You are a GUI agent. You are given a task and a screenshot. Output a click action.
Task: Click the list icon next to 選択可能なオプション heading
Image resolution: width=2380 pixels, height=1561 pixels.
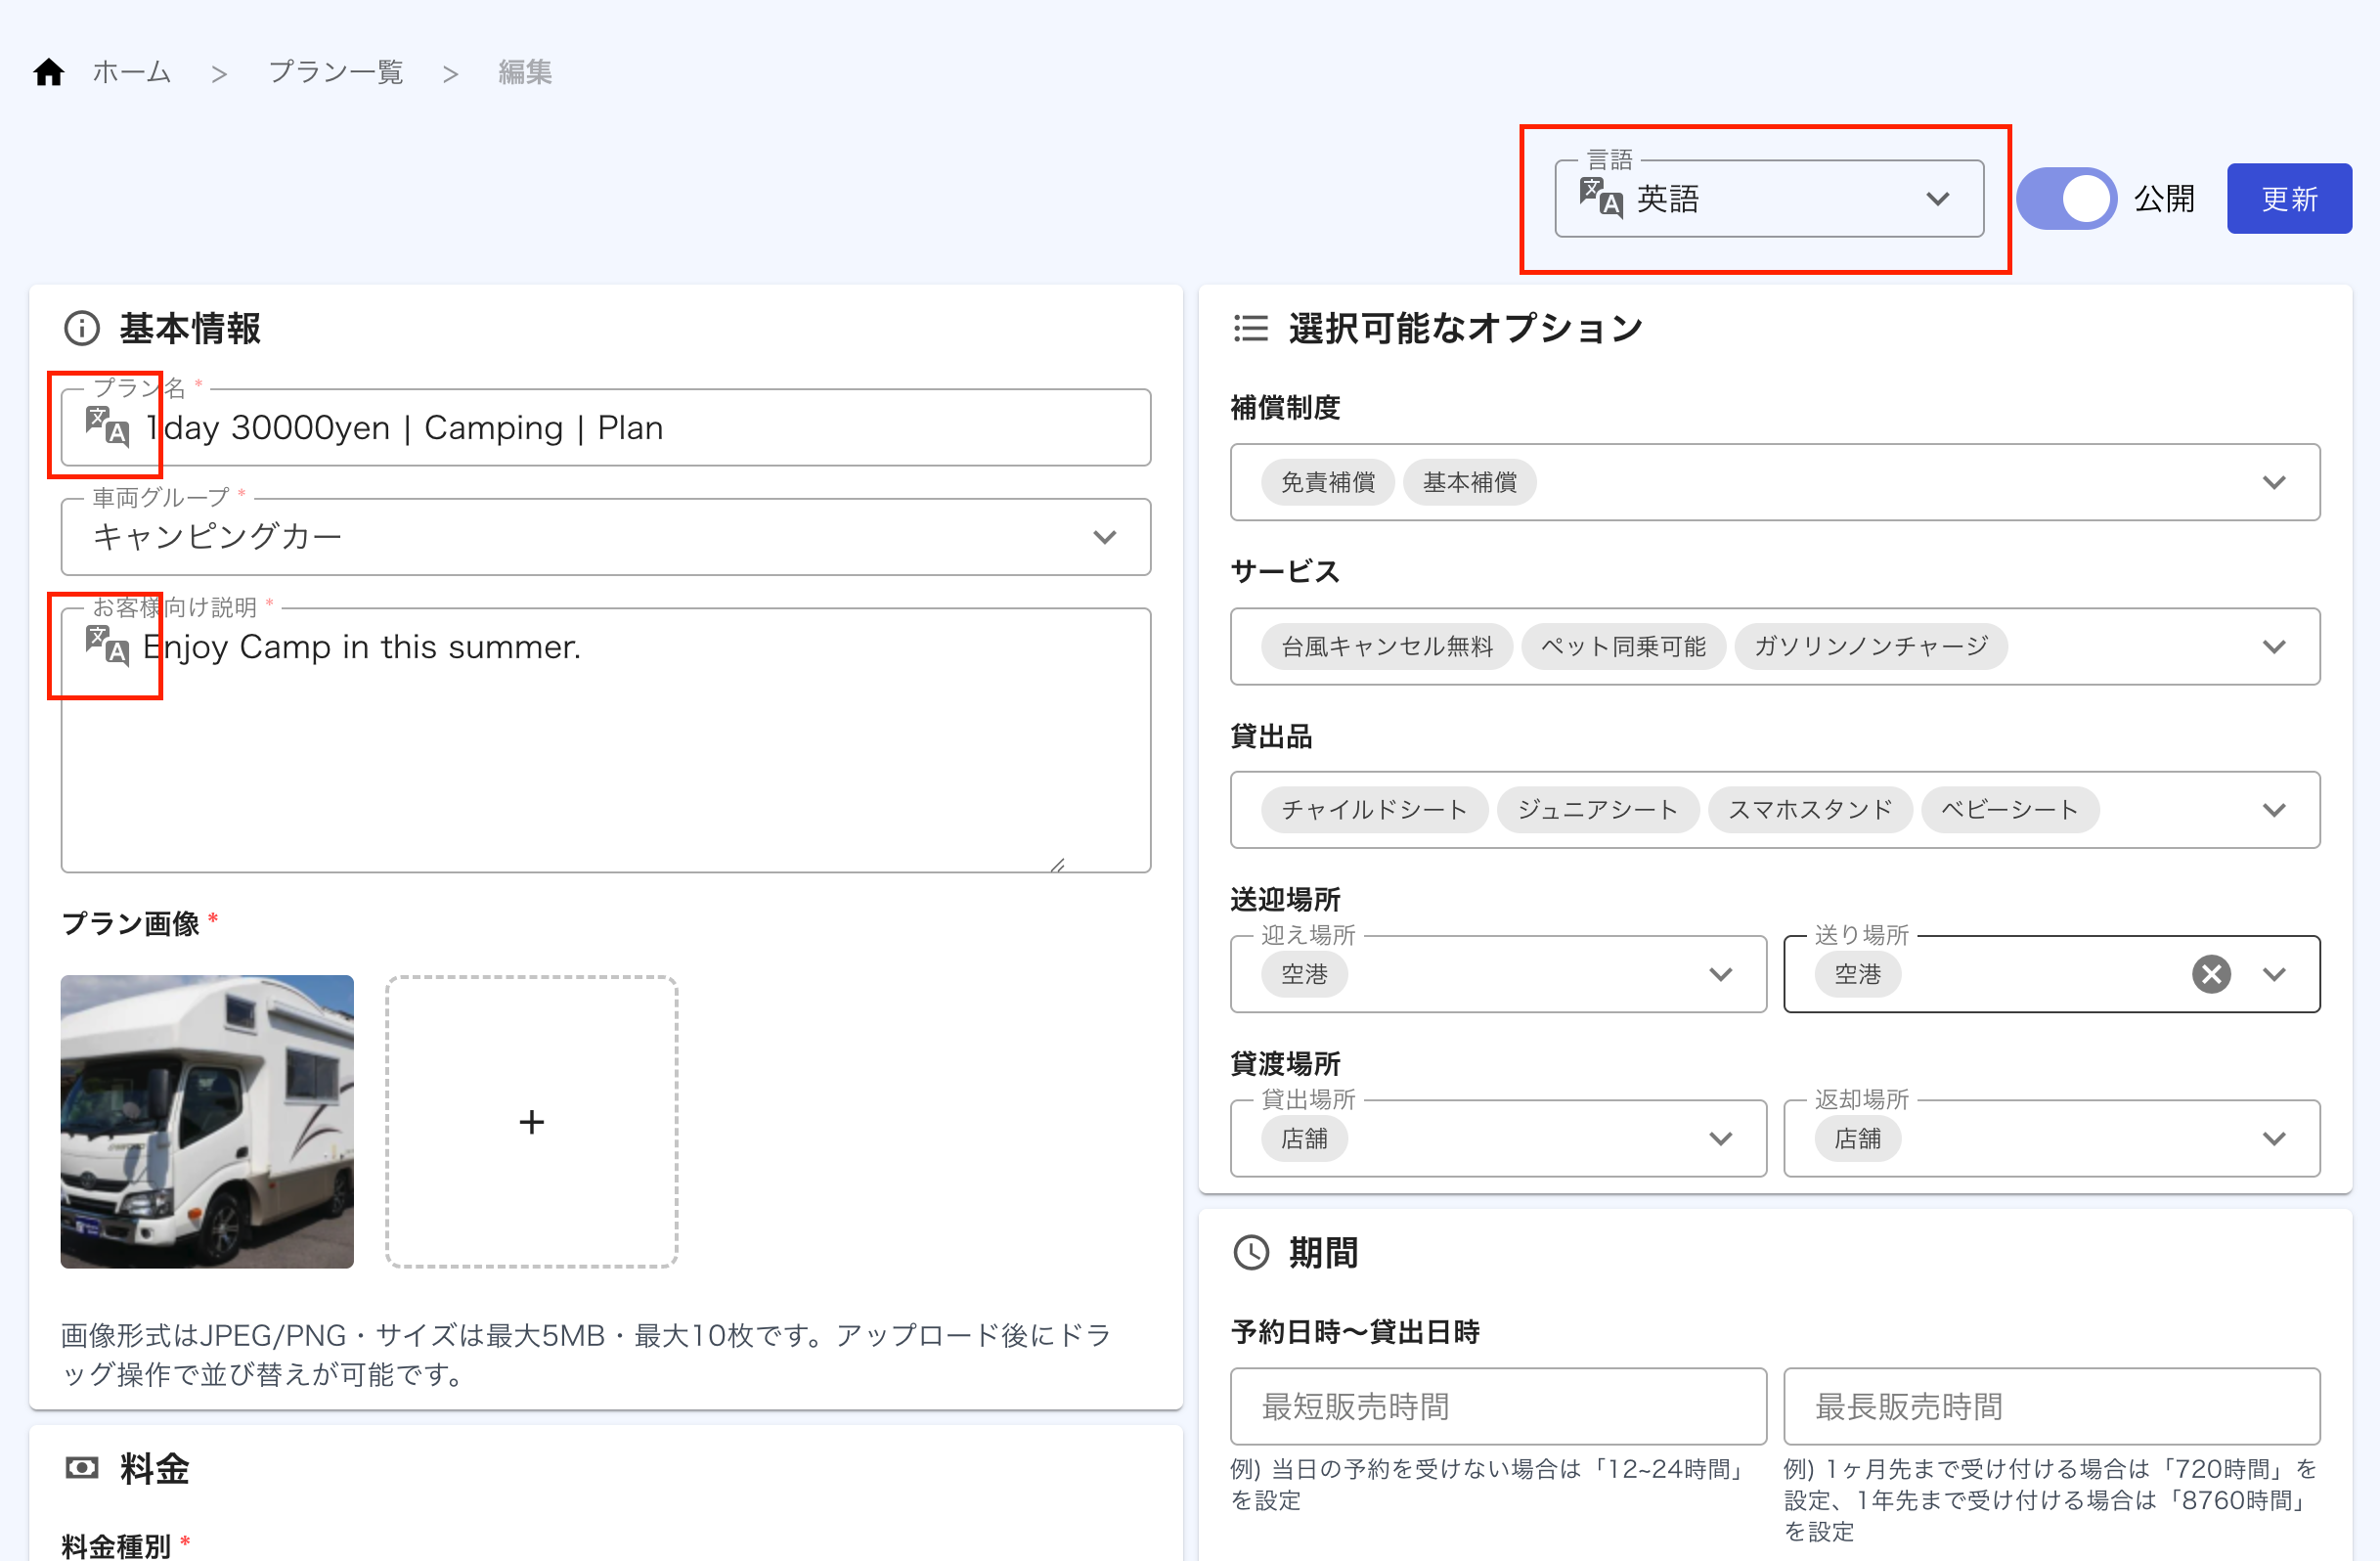pyautogui.click(x=1250, y=328)
